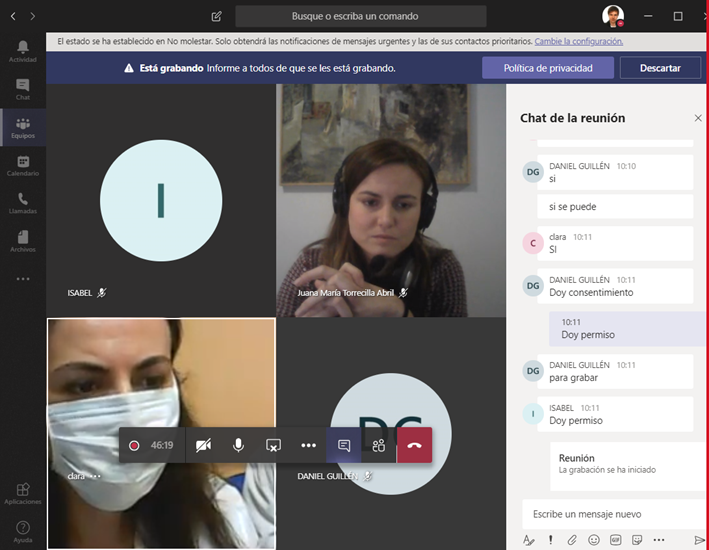This screenshot has height=550, width=709.
Task: Open the emoji picker in chat
Action: 594,540
